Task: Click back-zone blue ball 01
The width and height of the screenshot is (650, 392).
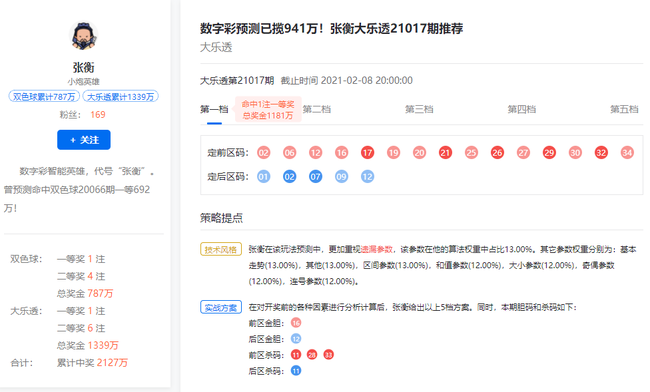Action: point(264,177)
